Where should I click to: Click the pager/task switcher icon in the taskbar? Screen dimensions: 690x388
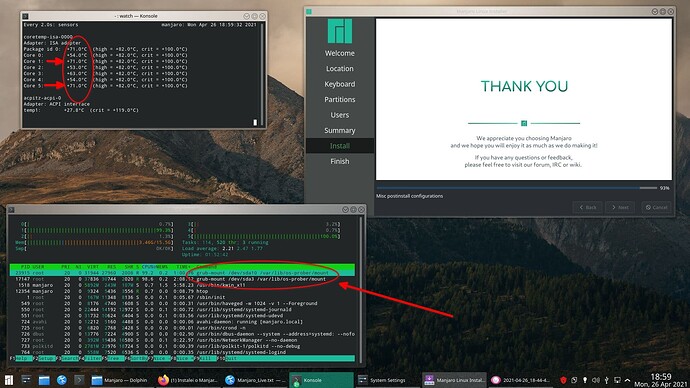[26, 380]
